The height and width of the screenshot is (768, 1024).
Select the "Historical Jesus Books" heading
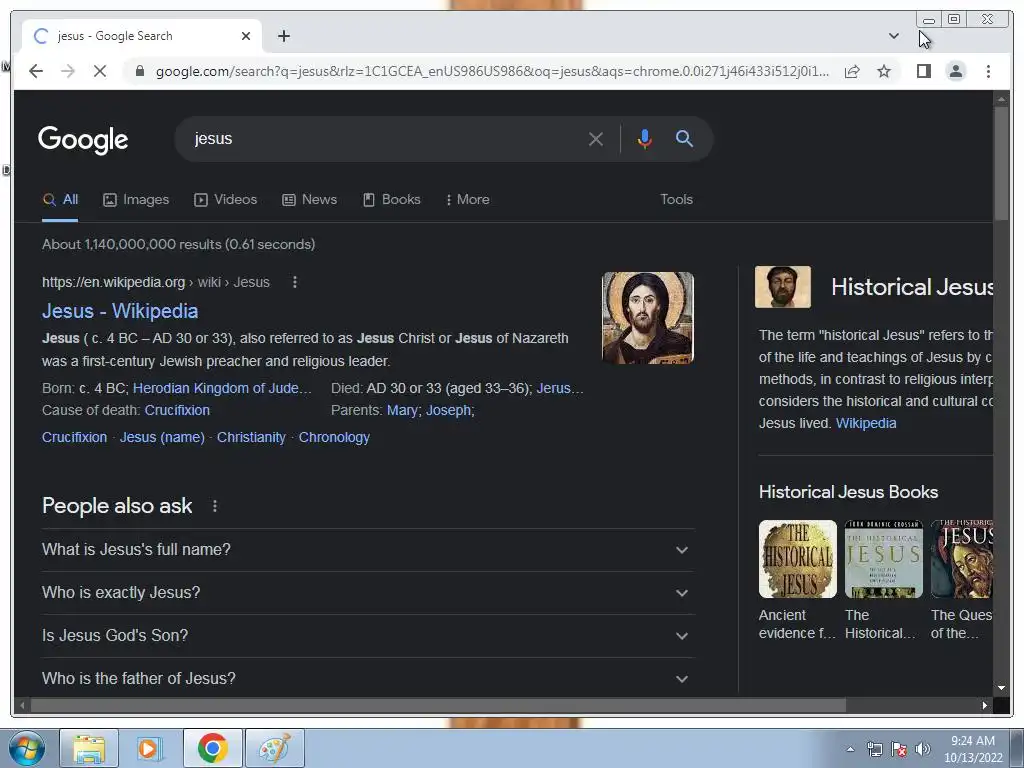click(x=848, y=492)
